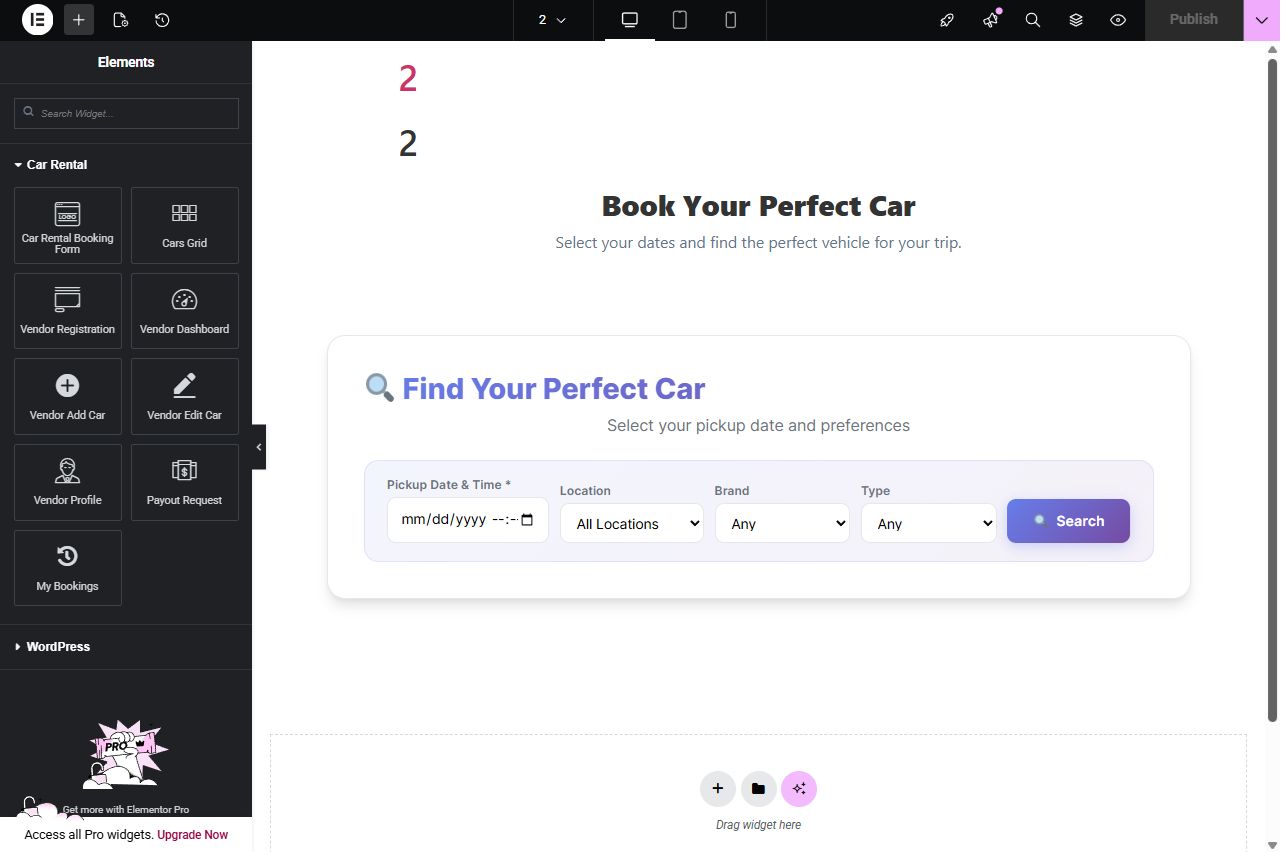Viewport: 1281px width, 852px height.
Task: Open the add element plus button
Action: [x=79, y=20]
